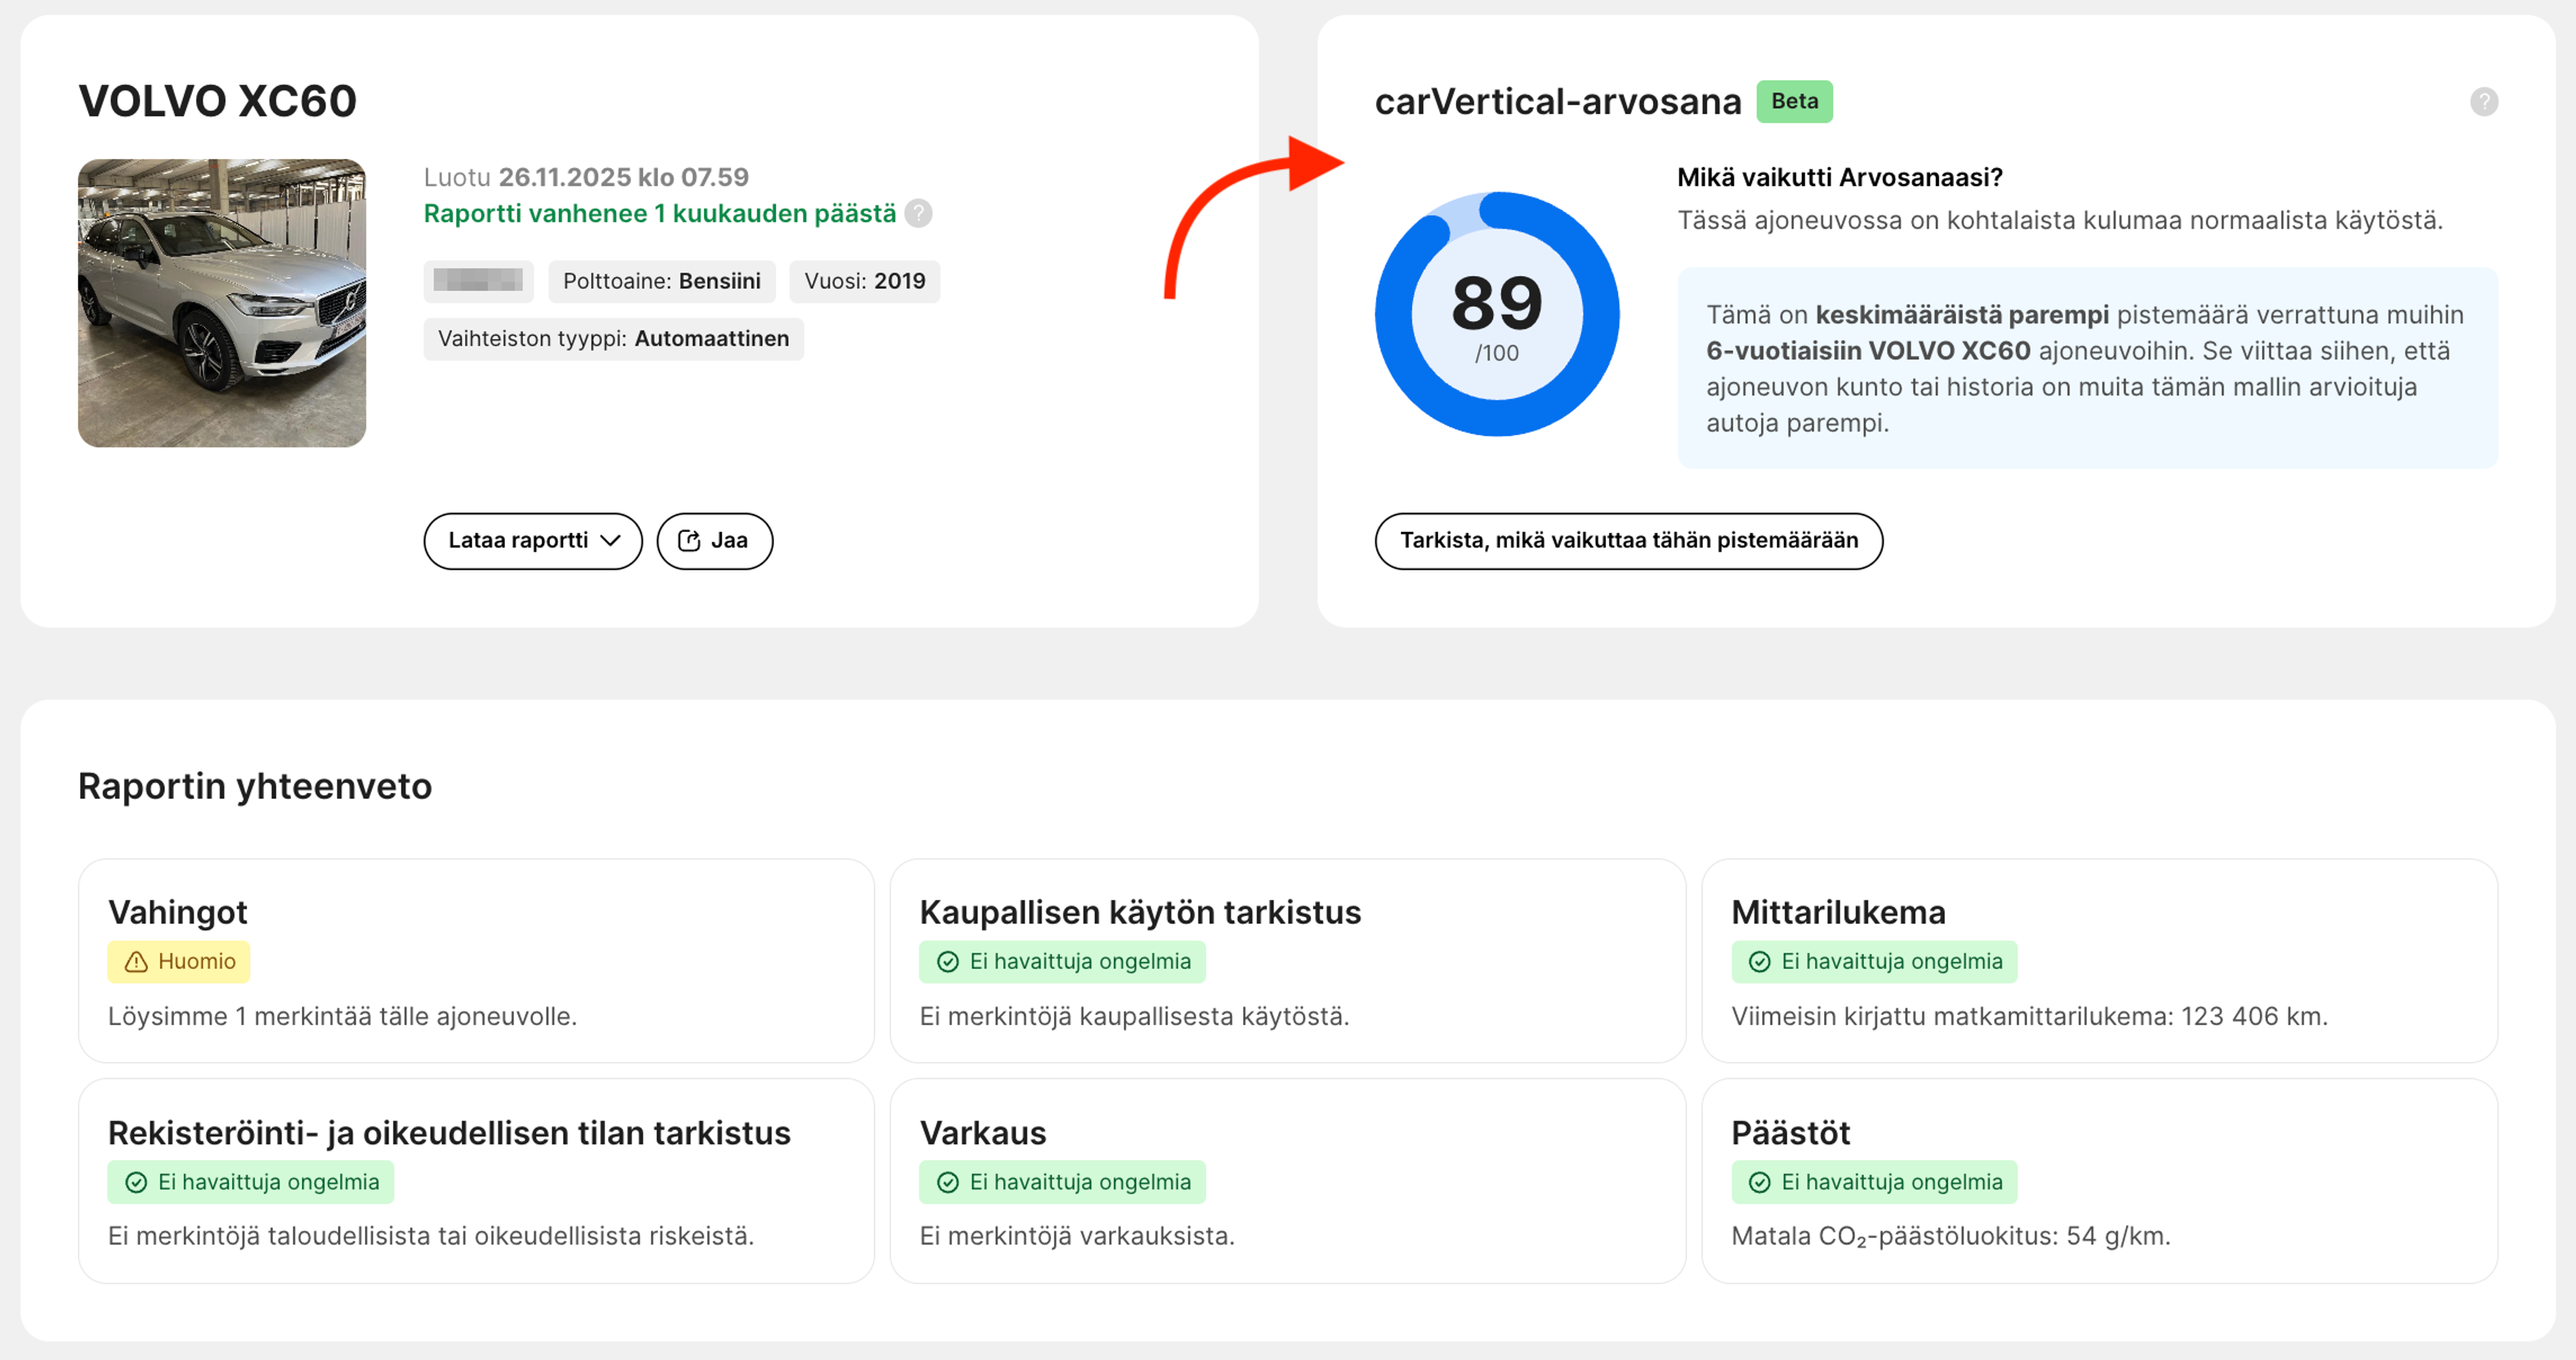The height and width of the screenshot is (1360, 2576).
Task: Click text Matala CO2-päästöluokitus: 54 g/km
Action: pos(1950,1237)
